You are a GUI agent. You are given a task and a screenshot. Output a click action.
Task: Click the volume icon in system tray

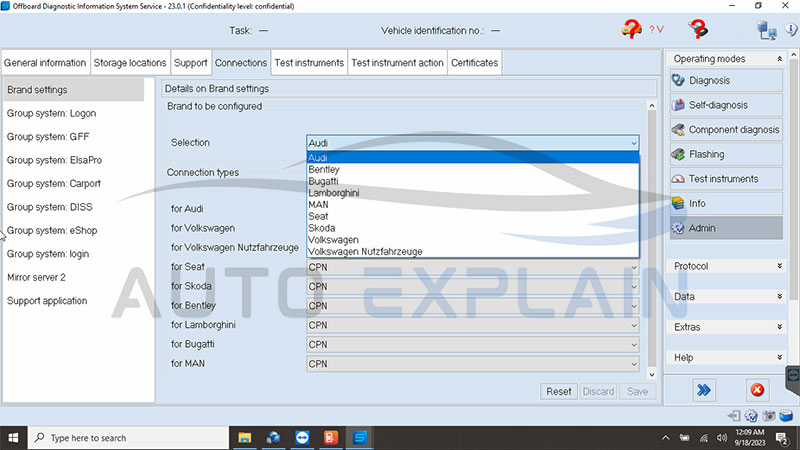pos(721,438)
